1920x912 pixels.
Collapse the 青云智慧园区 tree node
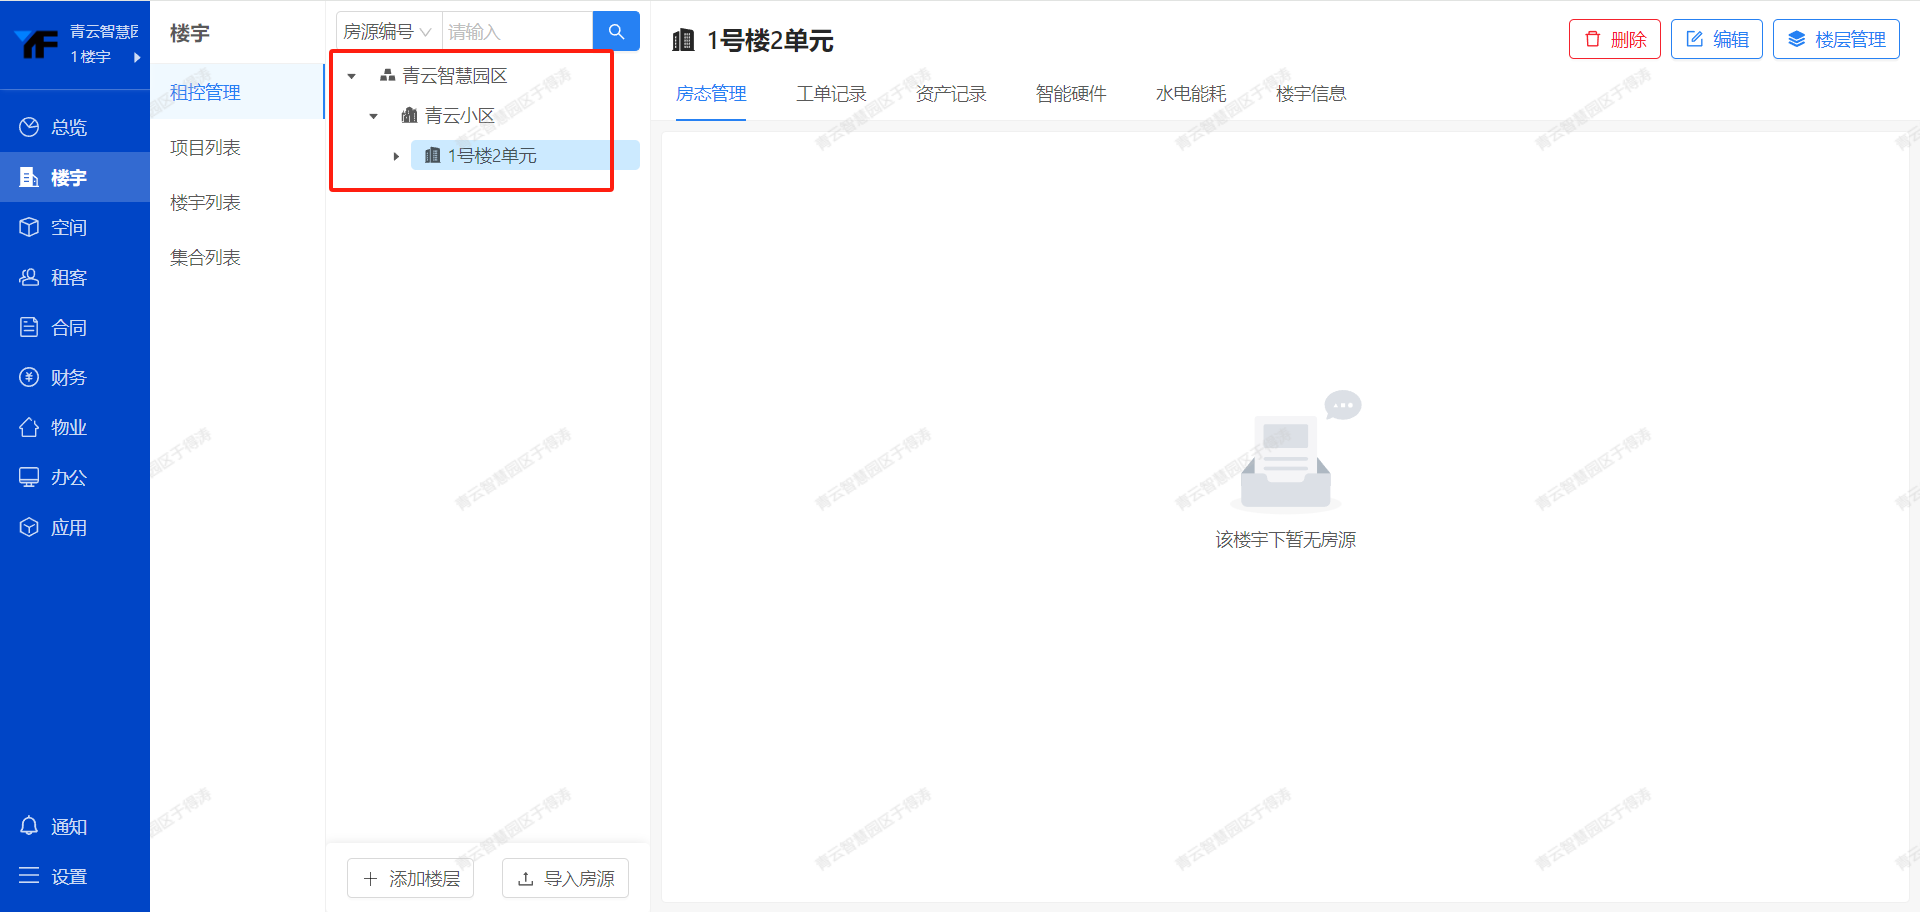coord(352,76)
